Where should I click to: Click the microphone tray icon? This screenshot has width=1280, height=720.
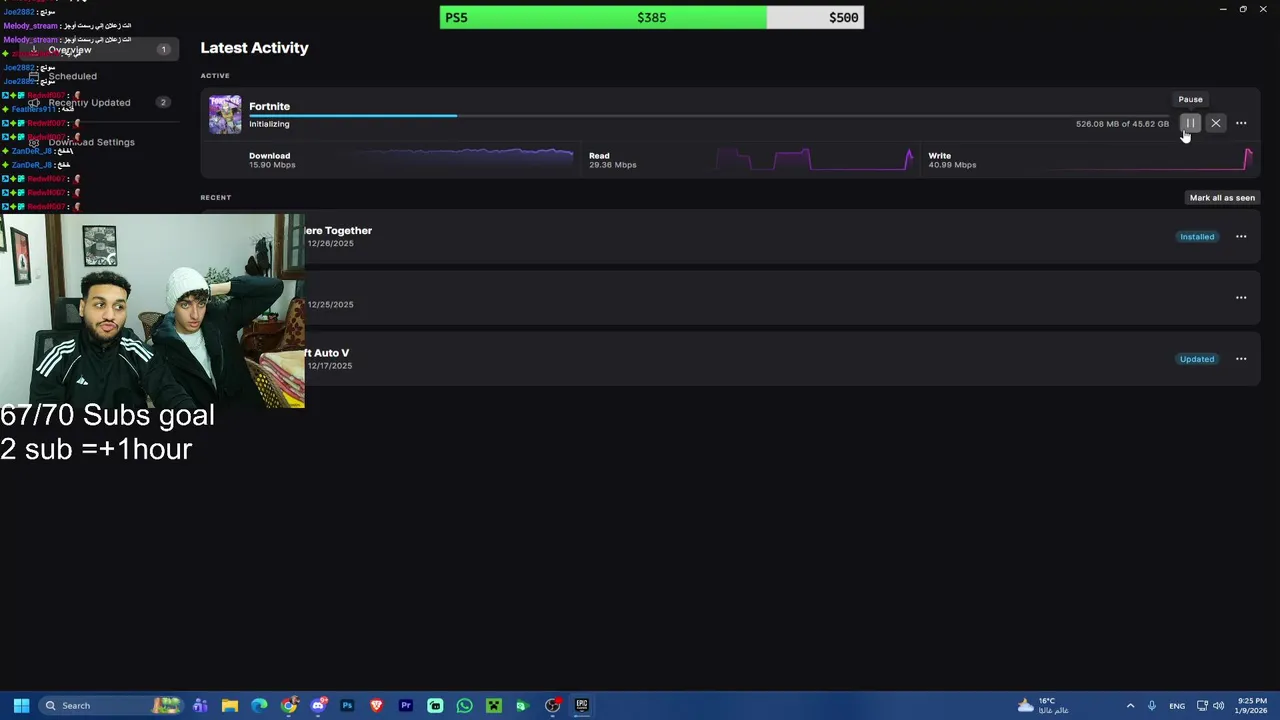click(1152, 705)
